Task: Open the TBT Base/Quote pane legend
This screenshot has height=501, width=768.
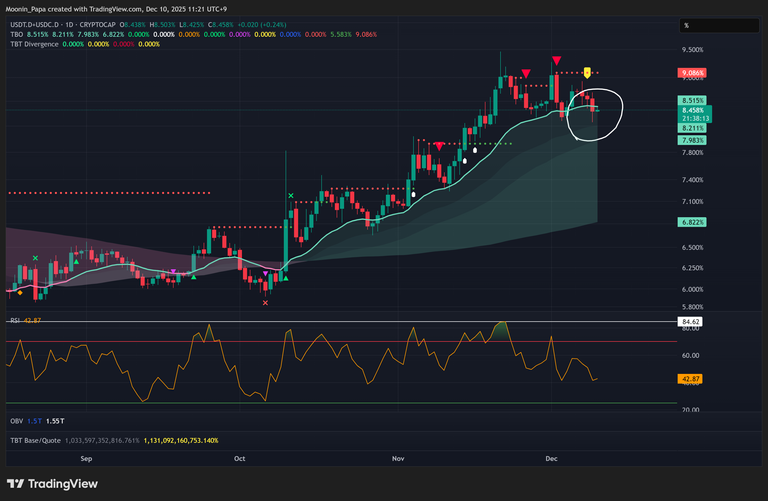Action: [x=33, y=439]
